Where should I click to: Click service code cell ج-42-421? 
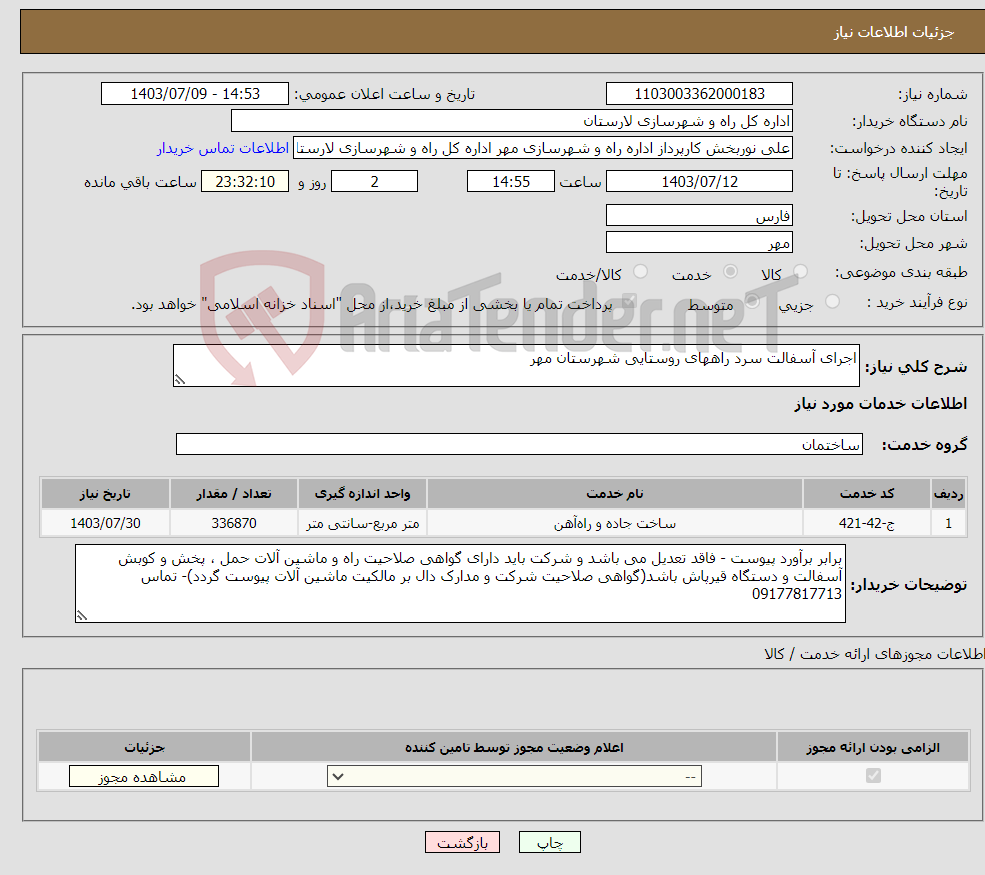pos(866,523)
